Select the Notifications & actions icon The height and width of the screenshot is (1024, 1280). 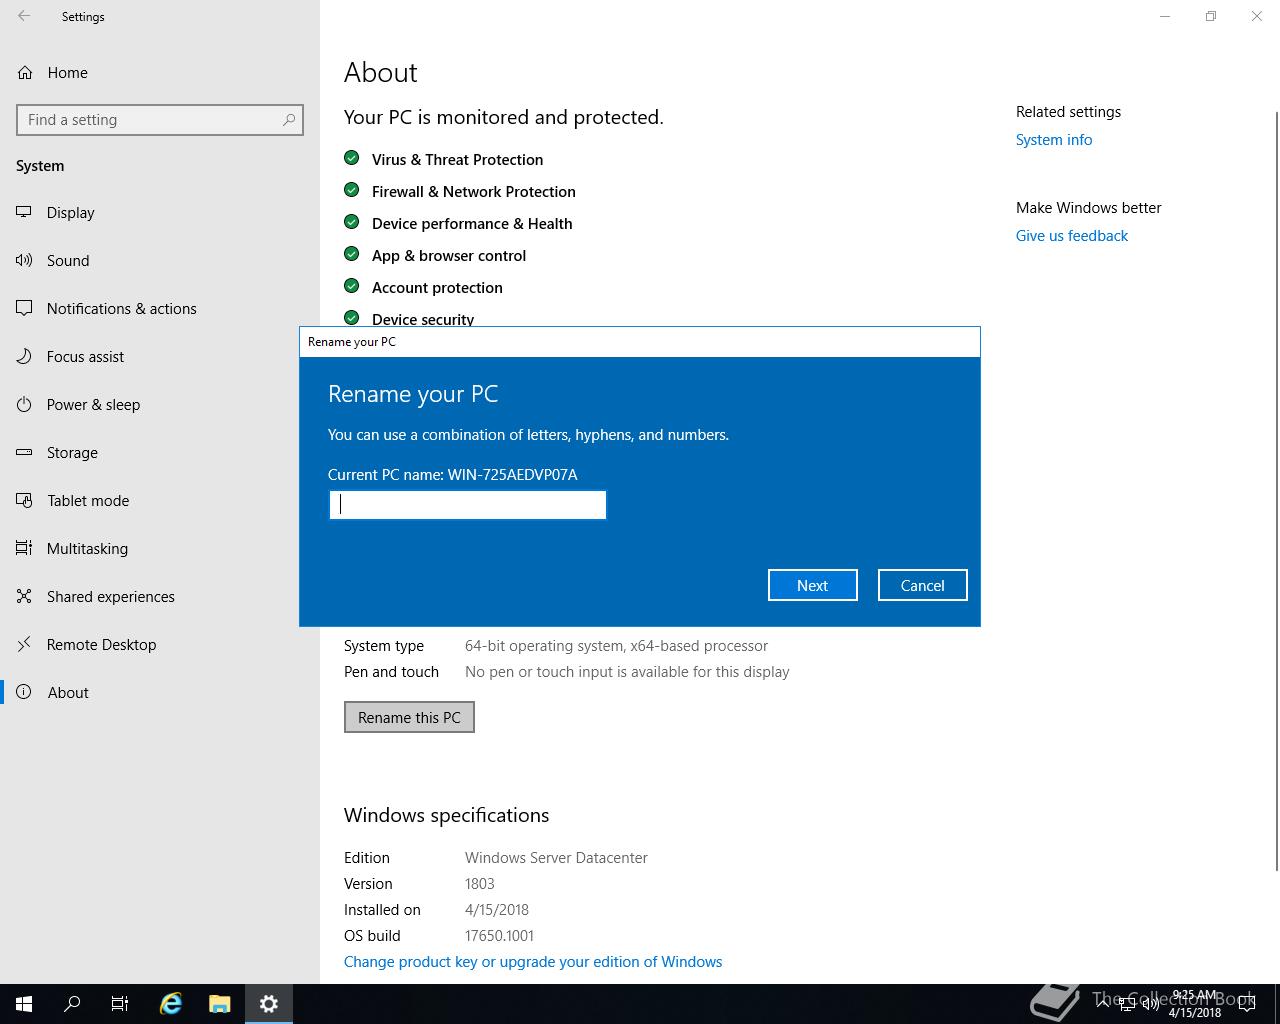(x=24, y=308)
